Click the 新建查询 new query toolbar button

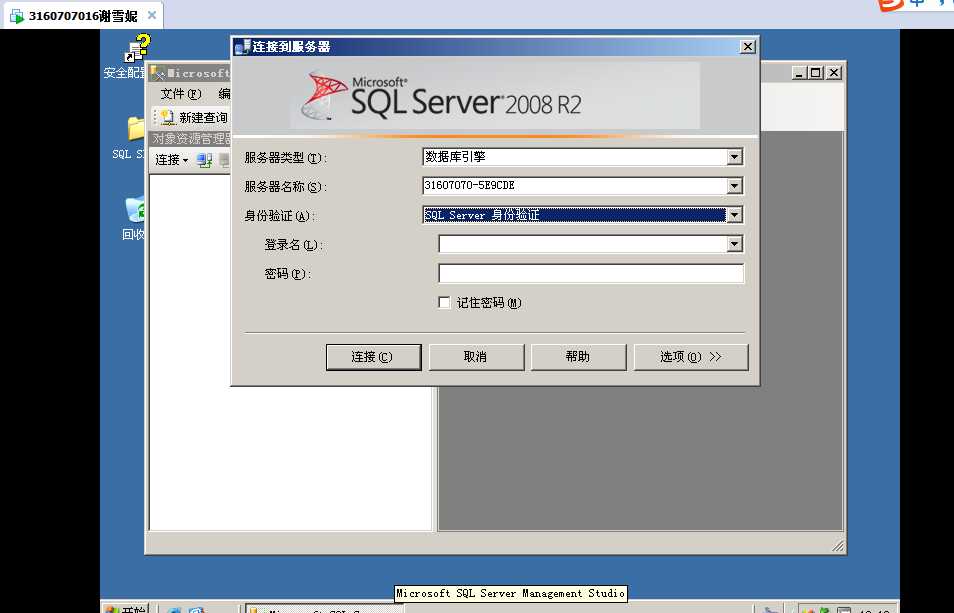(195, 117)
